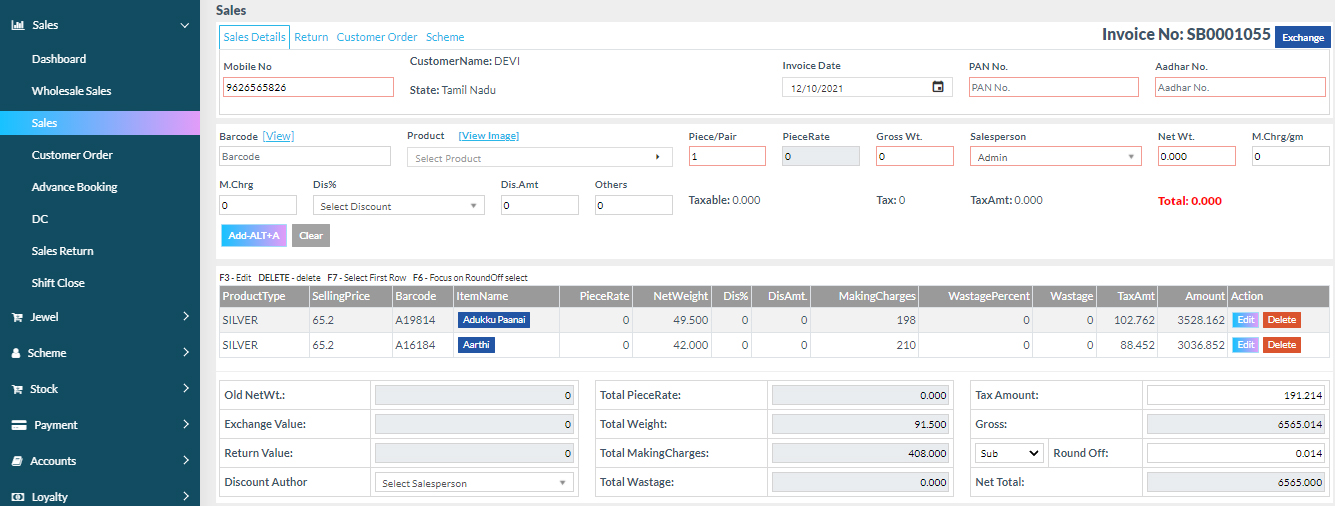Open the Salesperson Admin dropdown
Image resolution: width=1335 pixels, height=506 pixels.
(x=1055, y=157)
